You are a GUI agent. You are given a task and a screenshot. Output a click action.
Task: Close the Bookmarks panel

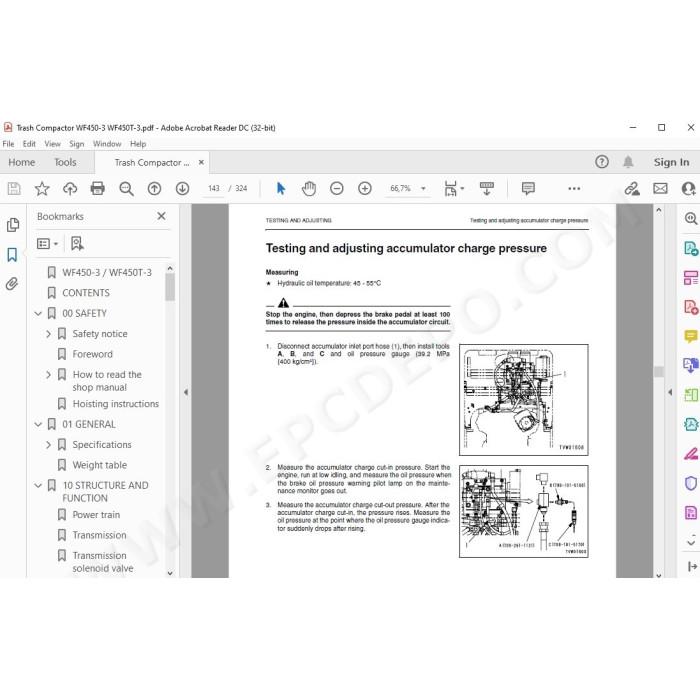pyautogui.click(x=161, y=217)
